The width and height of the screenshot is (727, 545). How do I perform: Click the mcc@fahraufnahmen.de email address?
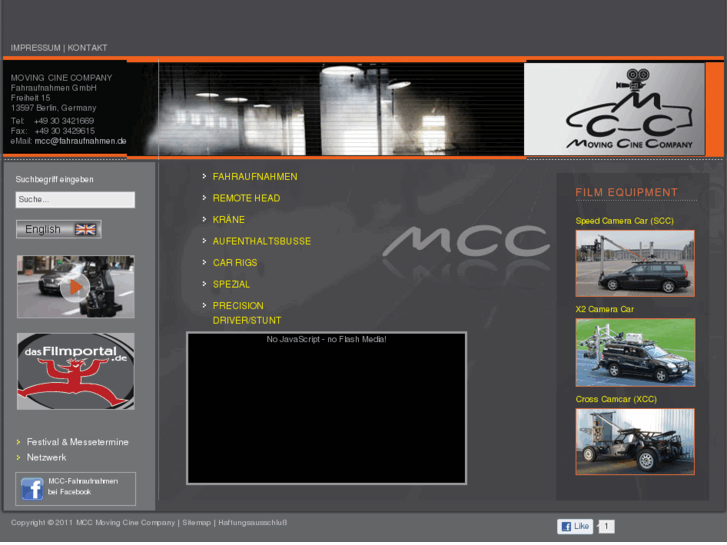pos(80,141)
